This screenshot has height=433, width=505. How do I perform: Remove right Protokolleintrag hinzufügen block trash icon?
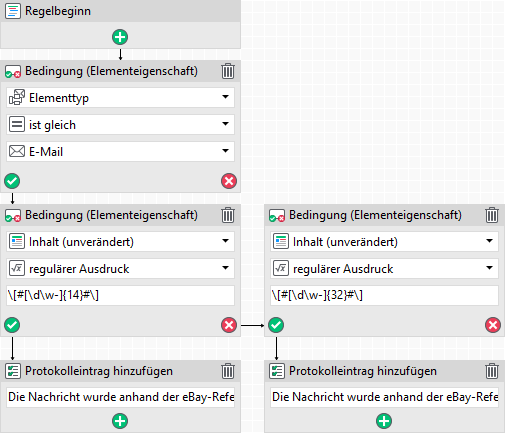[x=492, y=371]
